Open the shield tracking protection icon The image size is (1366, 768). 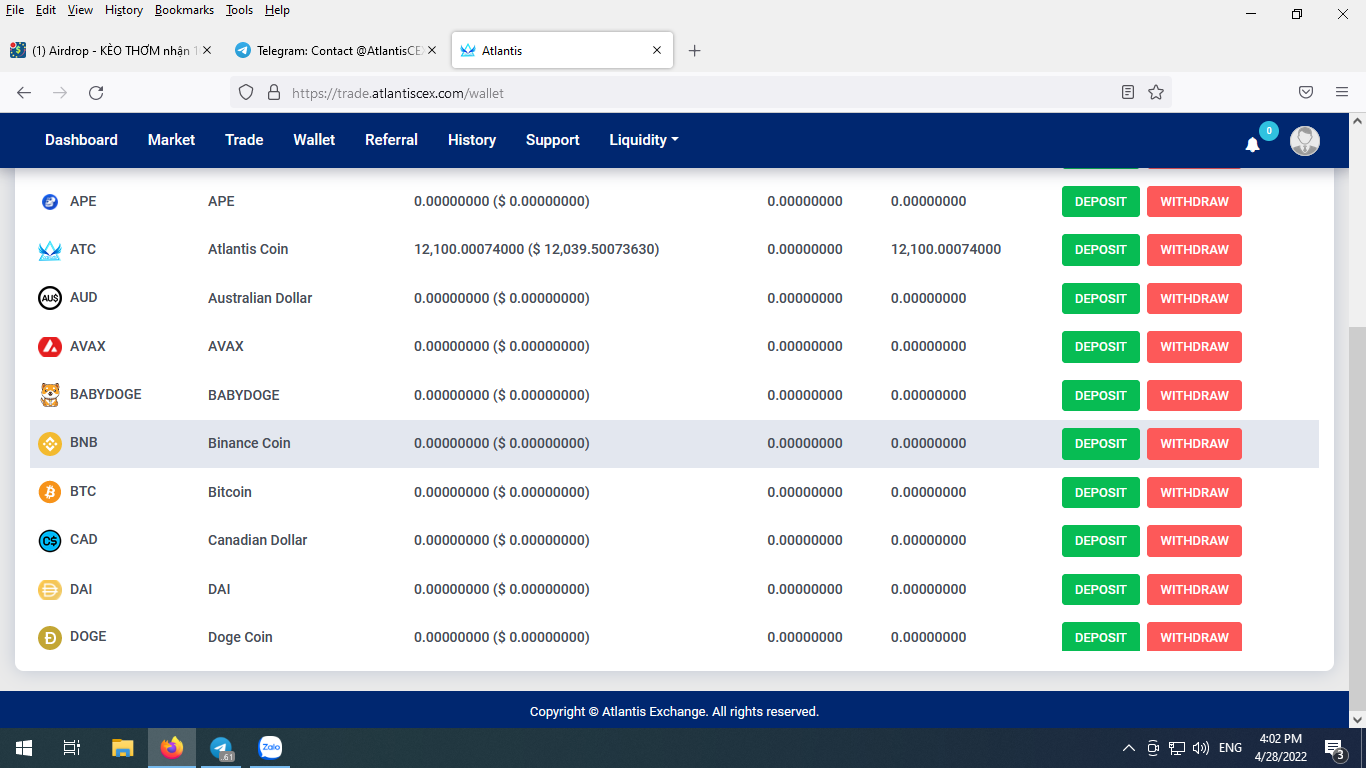(x=246, y=92)
